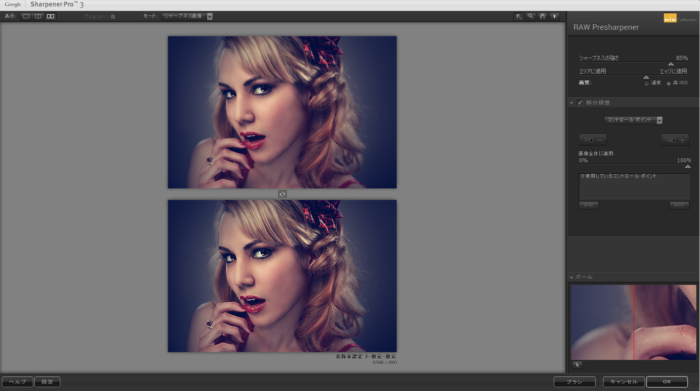Select single image view icon

pos(26,16)
